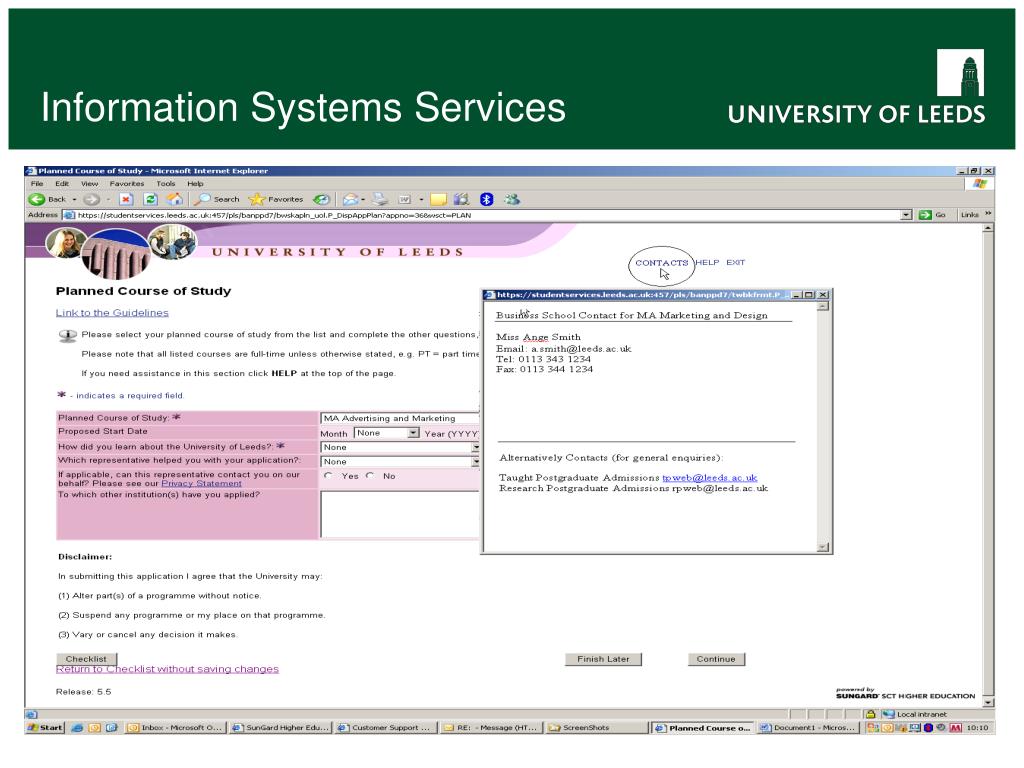Click contact popup scrollbar down arrow
Viewport: 1024px width, 768px height.
(x=823, y=547)
